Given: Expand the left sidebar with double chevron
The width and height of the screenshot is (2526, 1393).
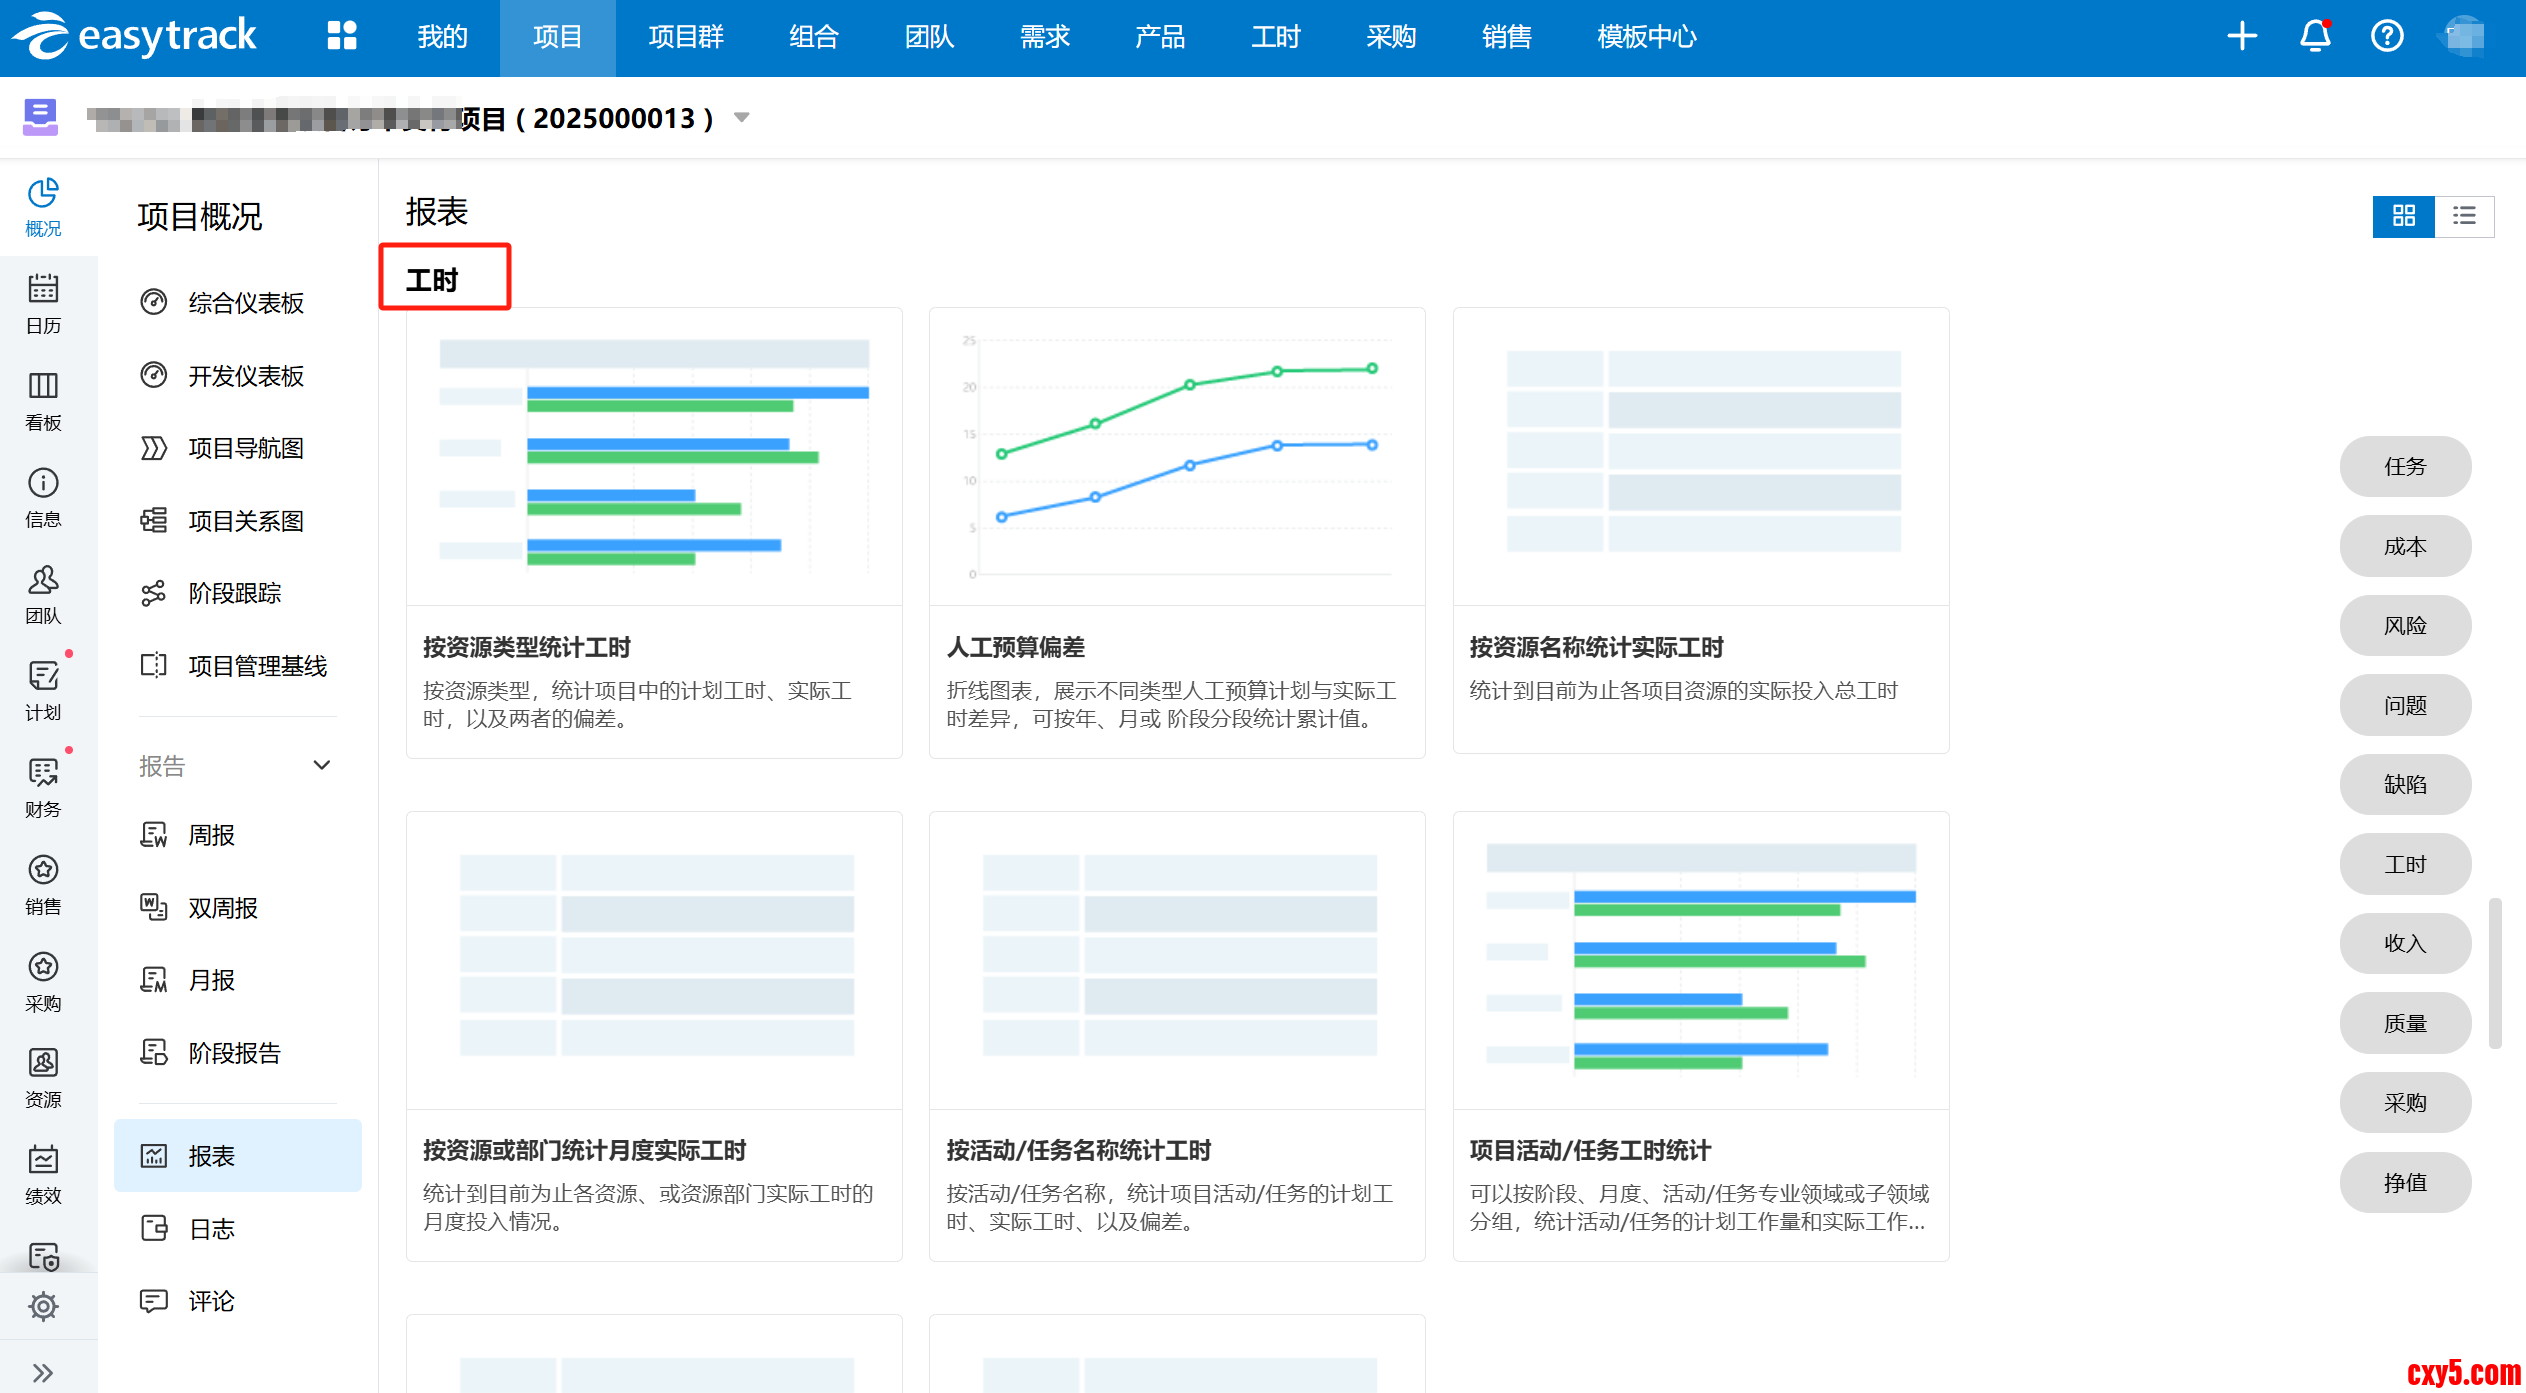Looking at the screenshot, I should click(x=43, y=1372).
